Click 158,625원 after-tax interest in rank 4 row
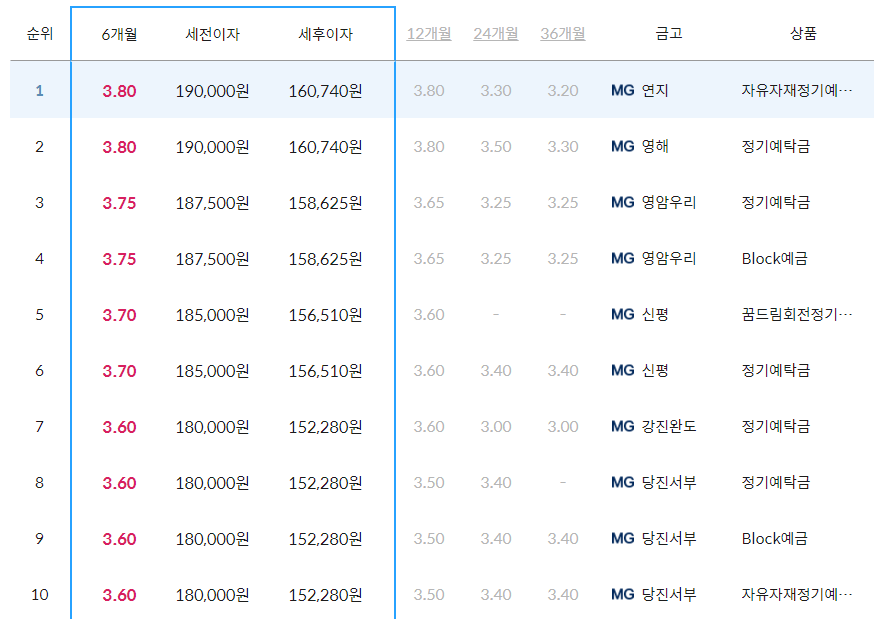The width and height of the screenshot is (874, 619). [326, 259]
